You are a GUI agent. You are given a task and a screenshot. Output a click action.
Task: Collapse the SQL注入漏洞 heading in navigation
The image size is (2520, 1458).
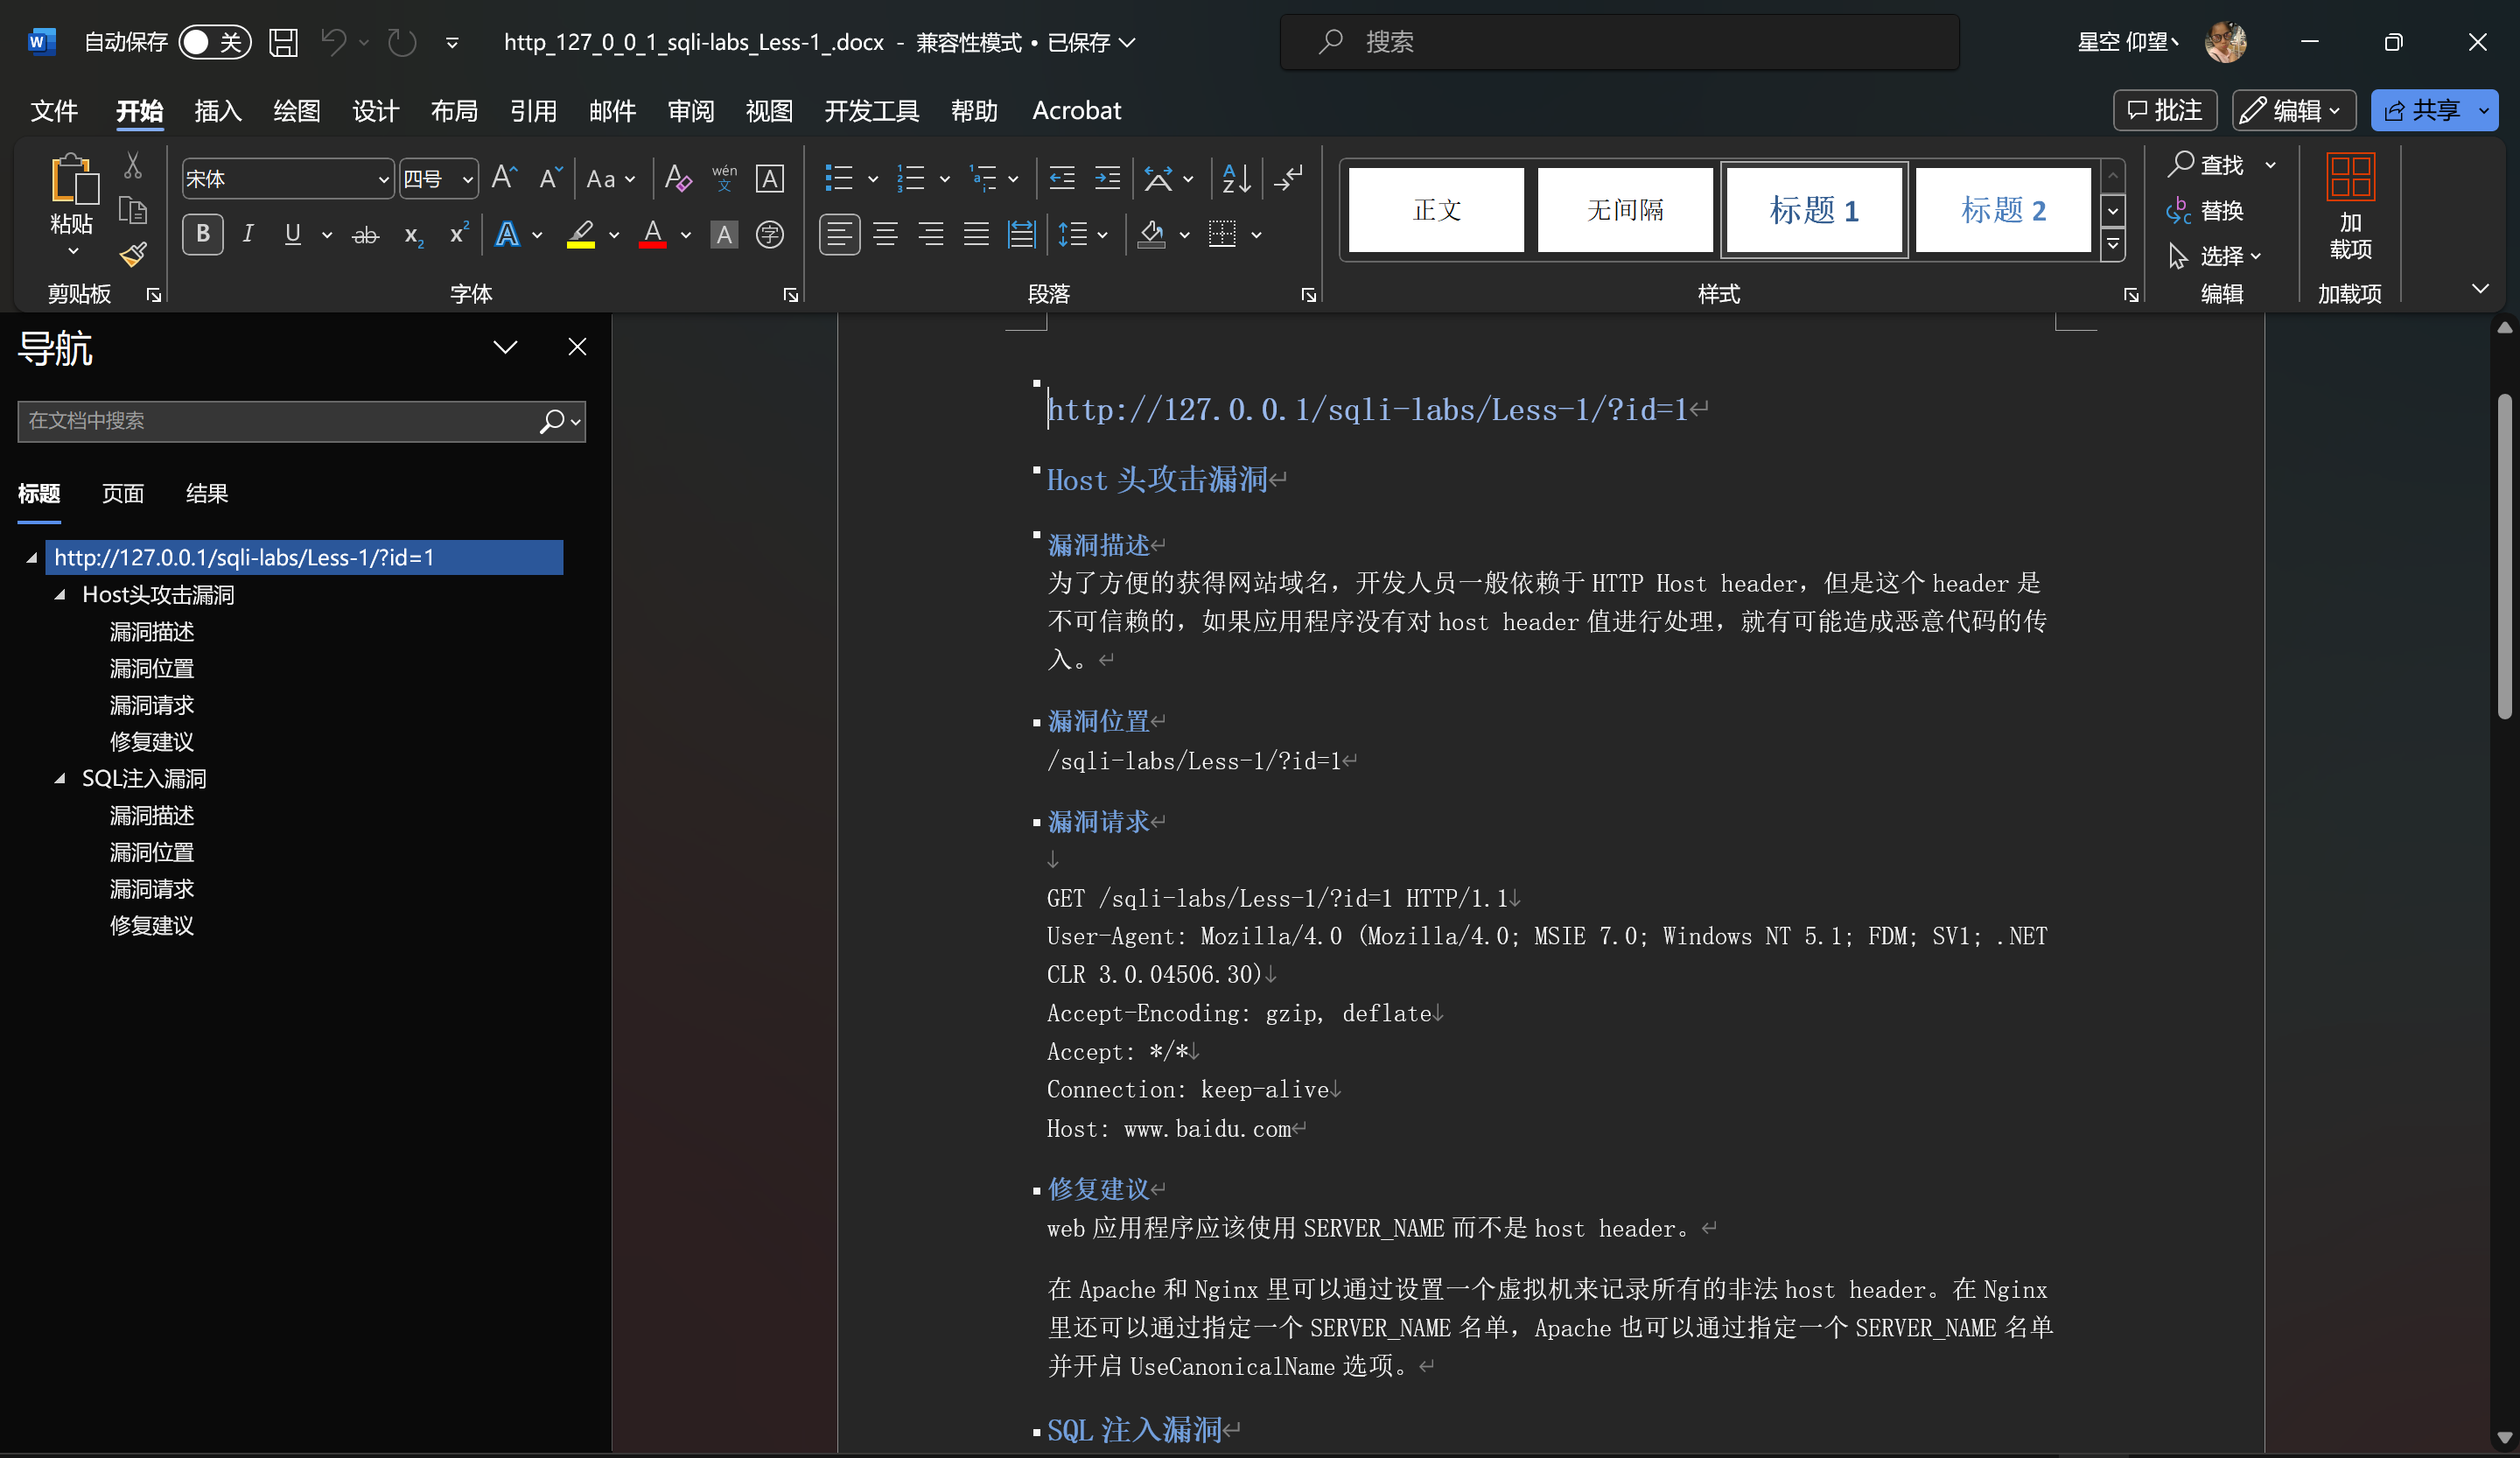pyautogui.click(x=60, y=778)
